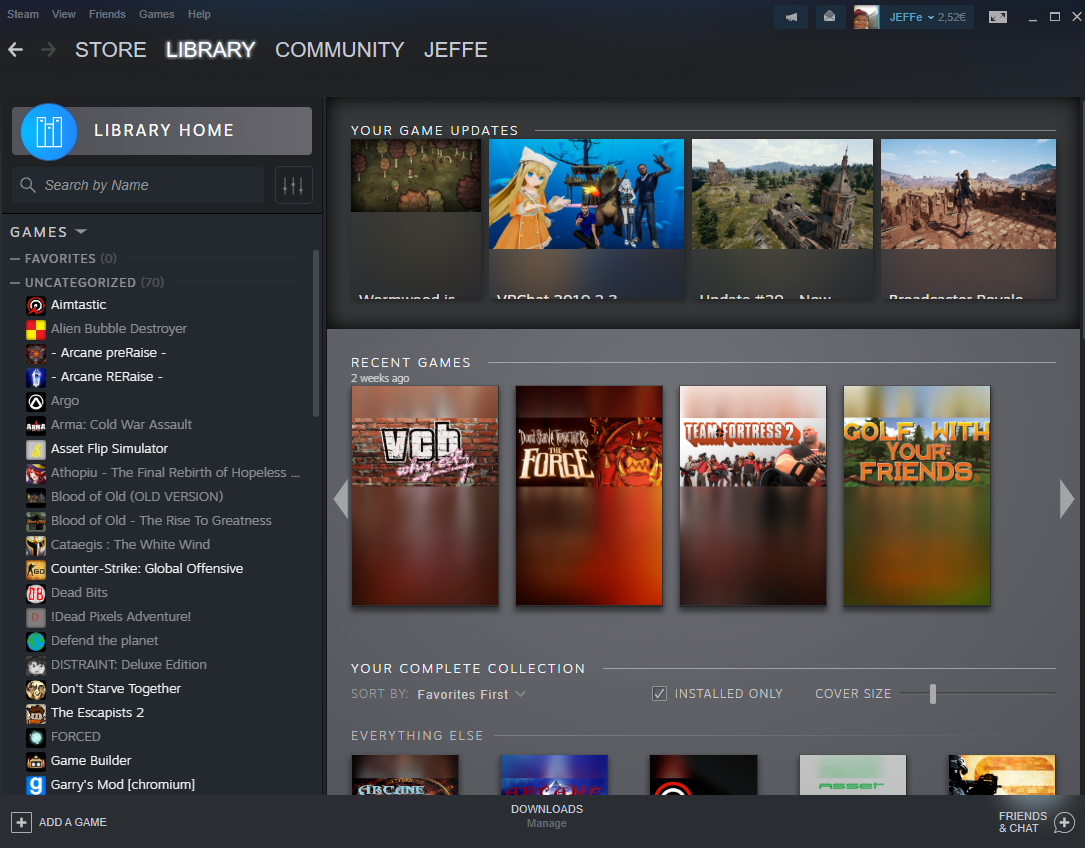The width and height of the screenshot is (1085, 848).
Task: Open Team Fortress 2 game cover
Action: click(753, 496)
